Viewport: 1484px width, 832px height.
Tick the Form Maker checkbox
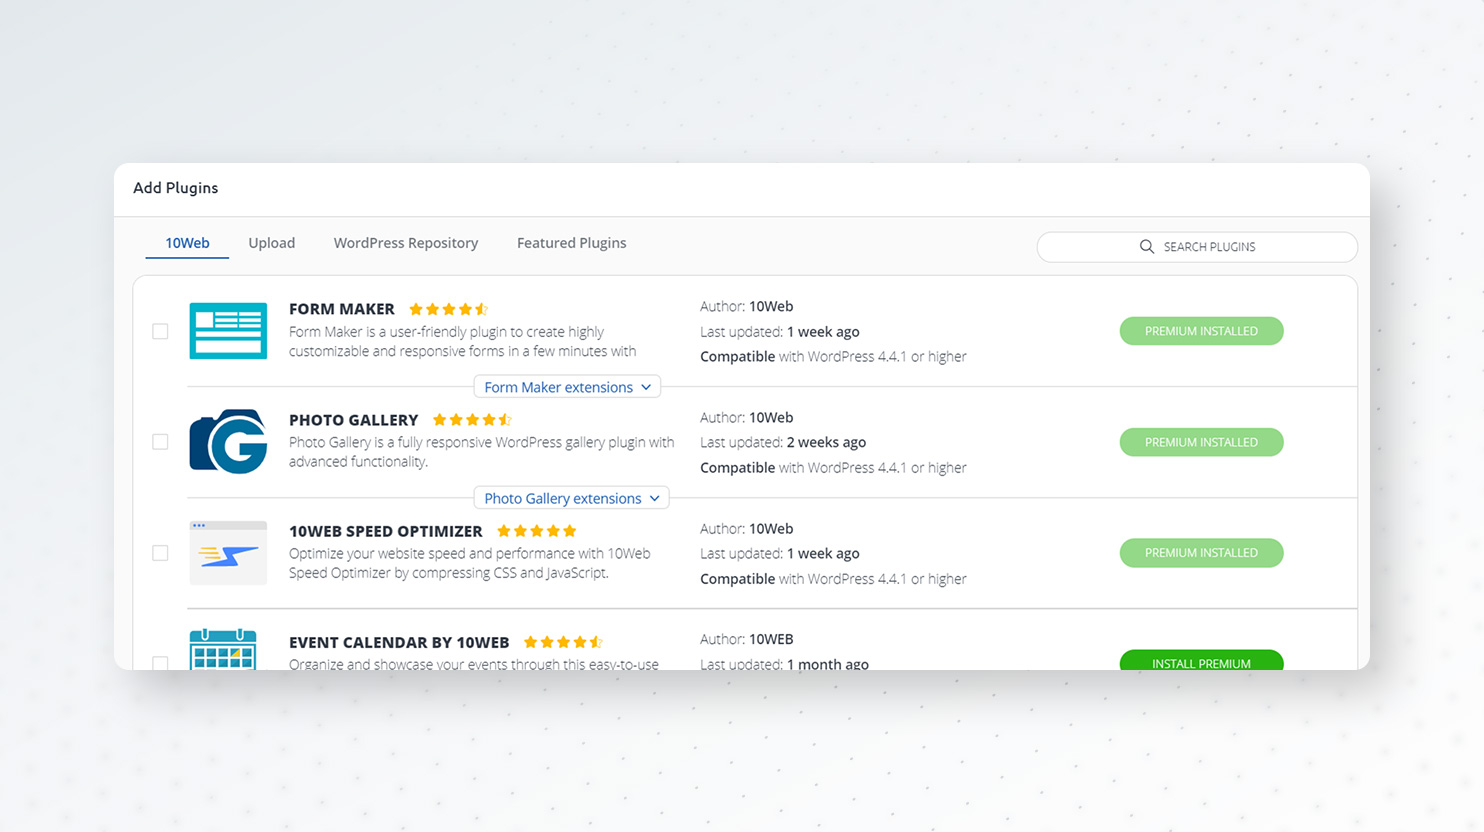[x=160, y=331]
